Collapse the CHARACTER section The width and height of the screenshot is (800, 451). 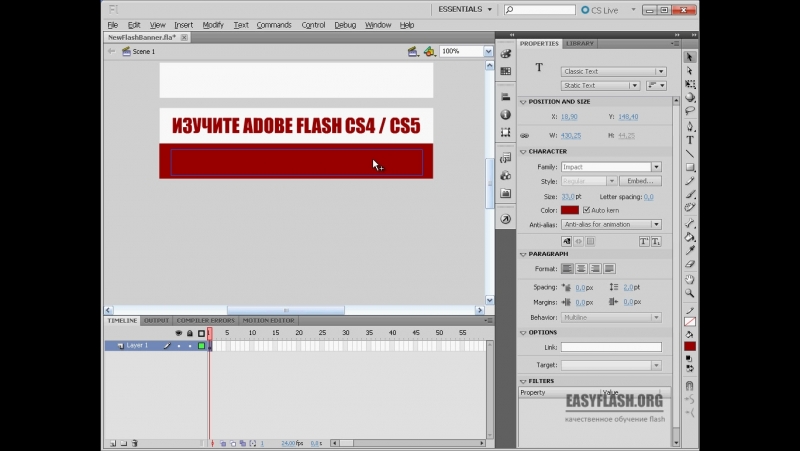point(523,152)
